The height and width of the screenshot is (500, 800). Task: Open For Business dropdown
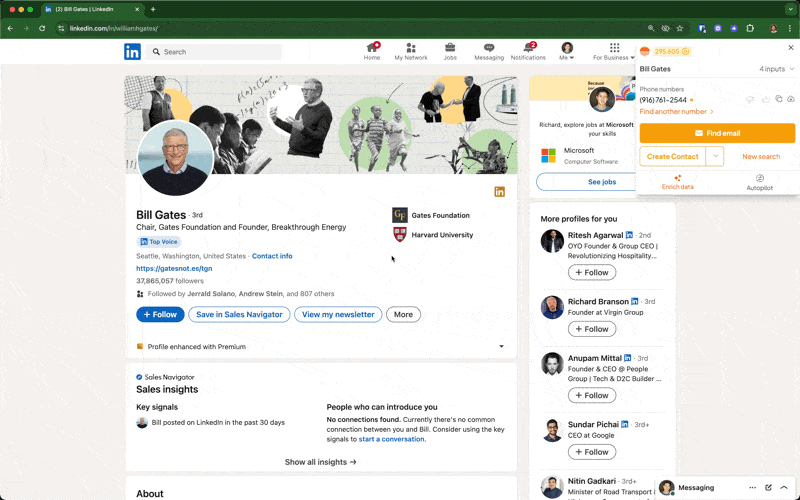(x=614, y=52)
